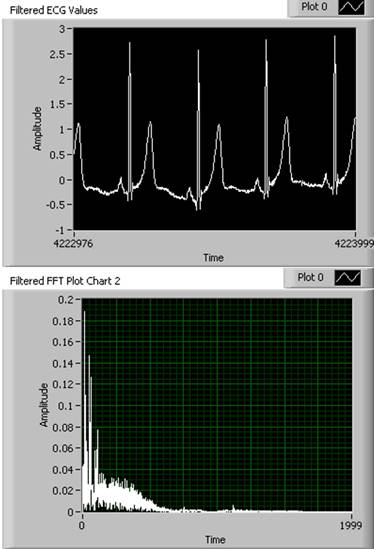
Task: Click the ECG y-axis maximum value 3
Action: [x=62, y=29]
